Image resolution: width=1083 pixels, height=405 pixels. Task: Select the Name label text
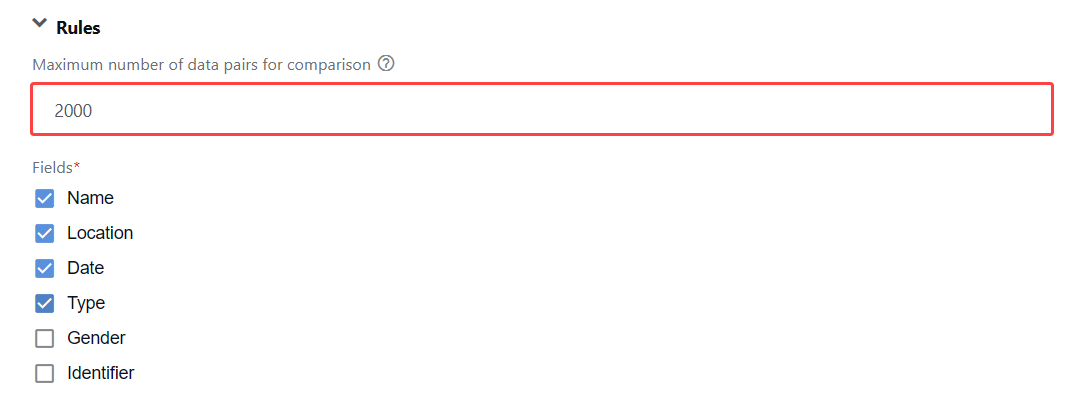[x=90, y=198]
